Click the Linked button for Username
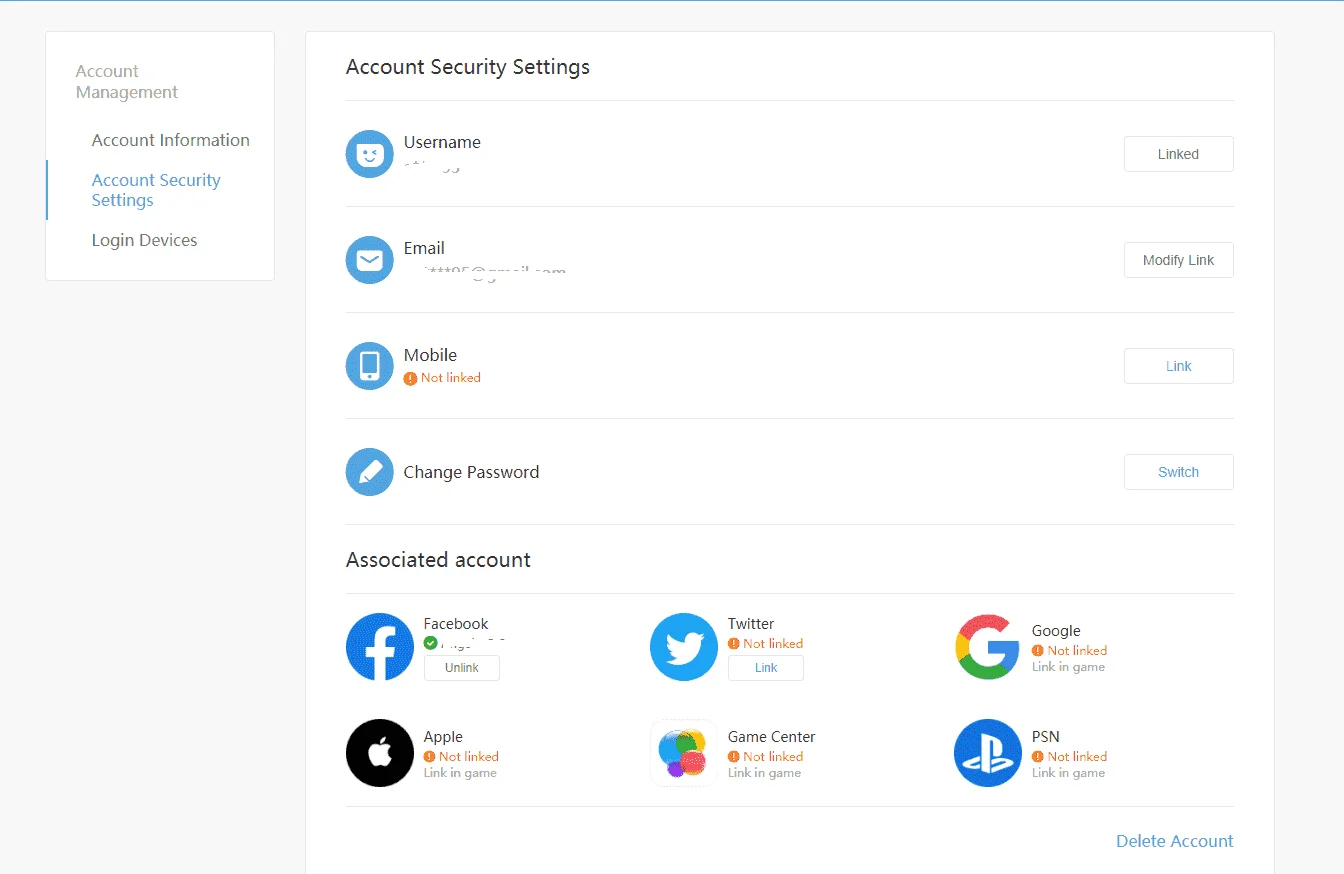The width and height of the screenshot is (1344, 874). coord(1179,154)
